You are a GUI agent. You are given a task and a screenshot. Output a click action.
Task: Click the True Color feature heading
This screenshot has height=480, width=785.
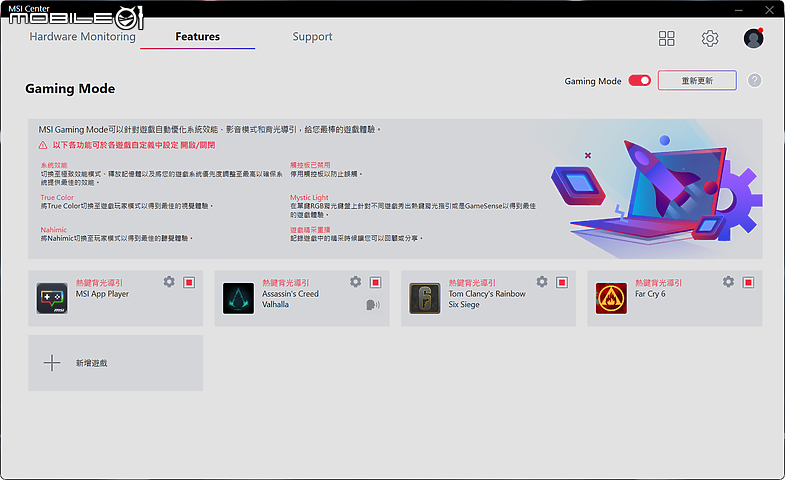tap(57, 197)
